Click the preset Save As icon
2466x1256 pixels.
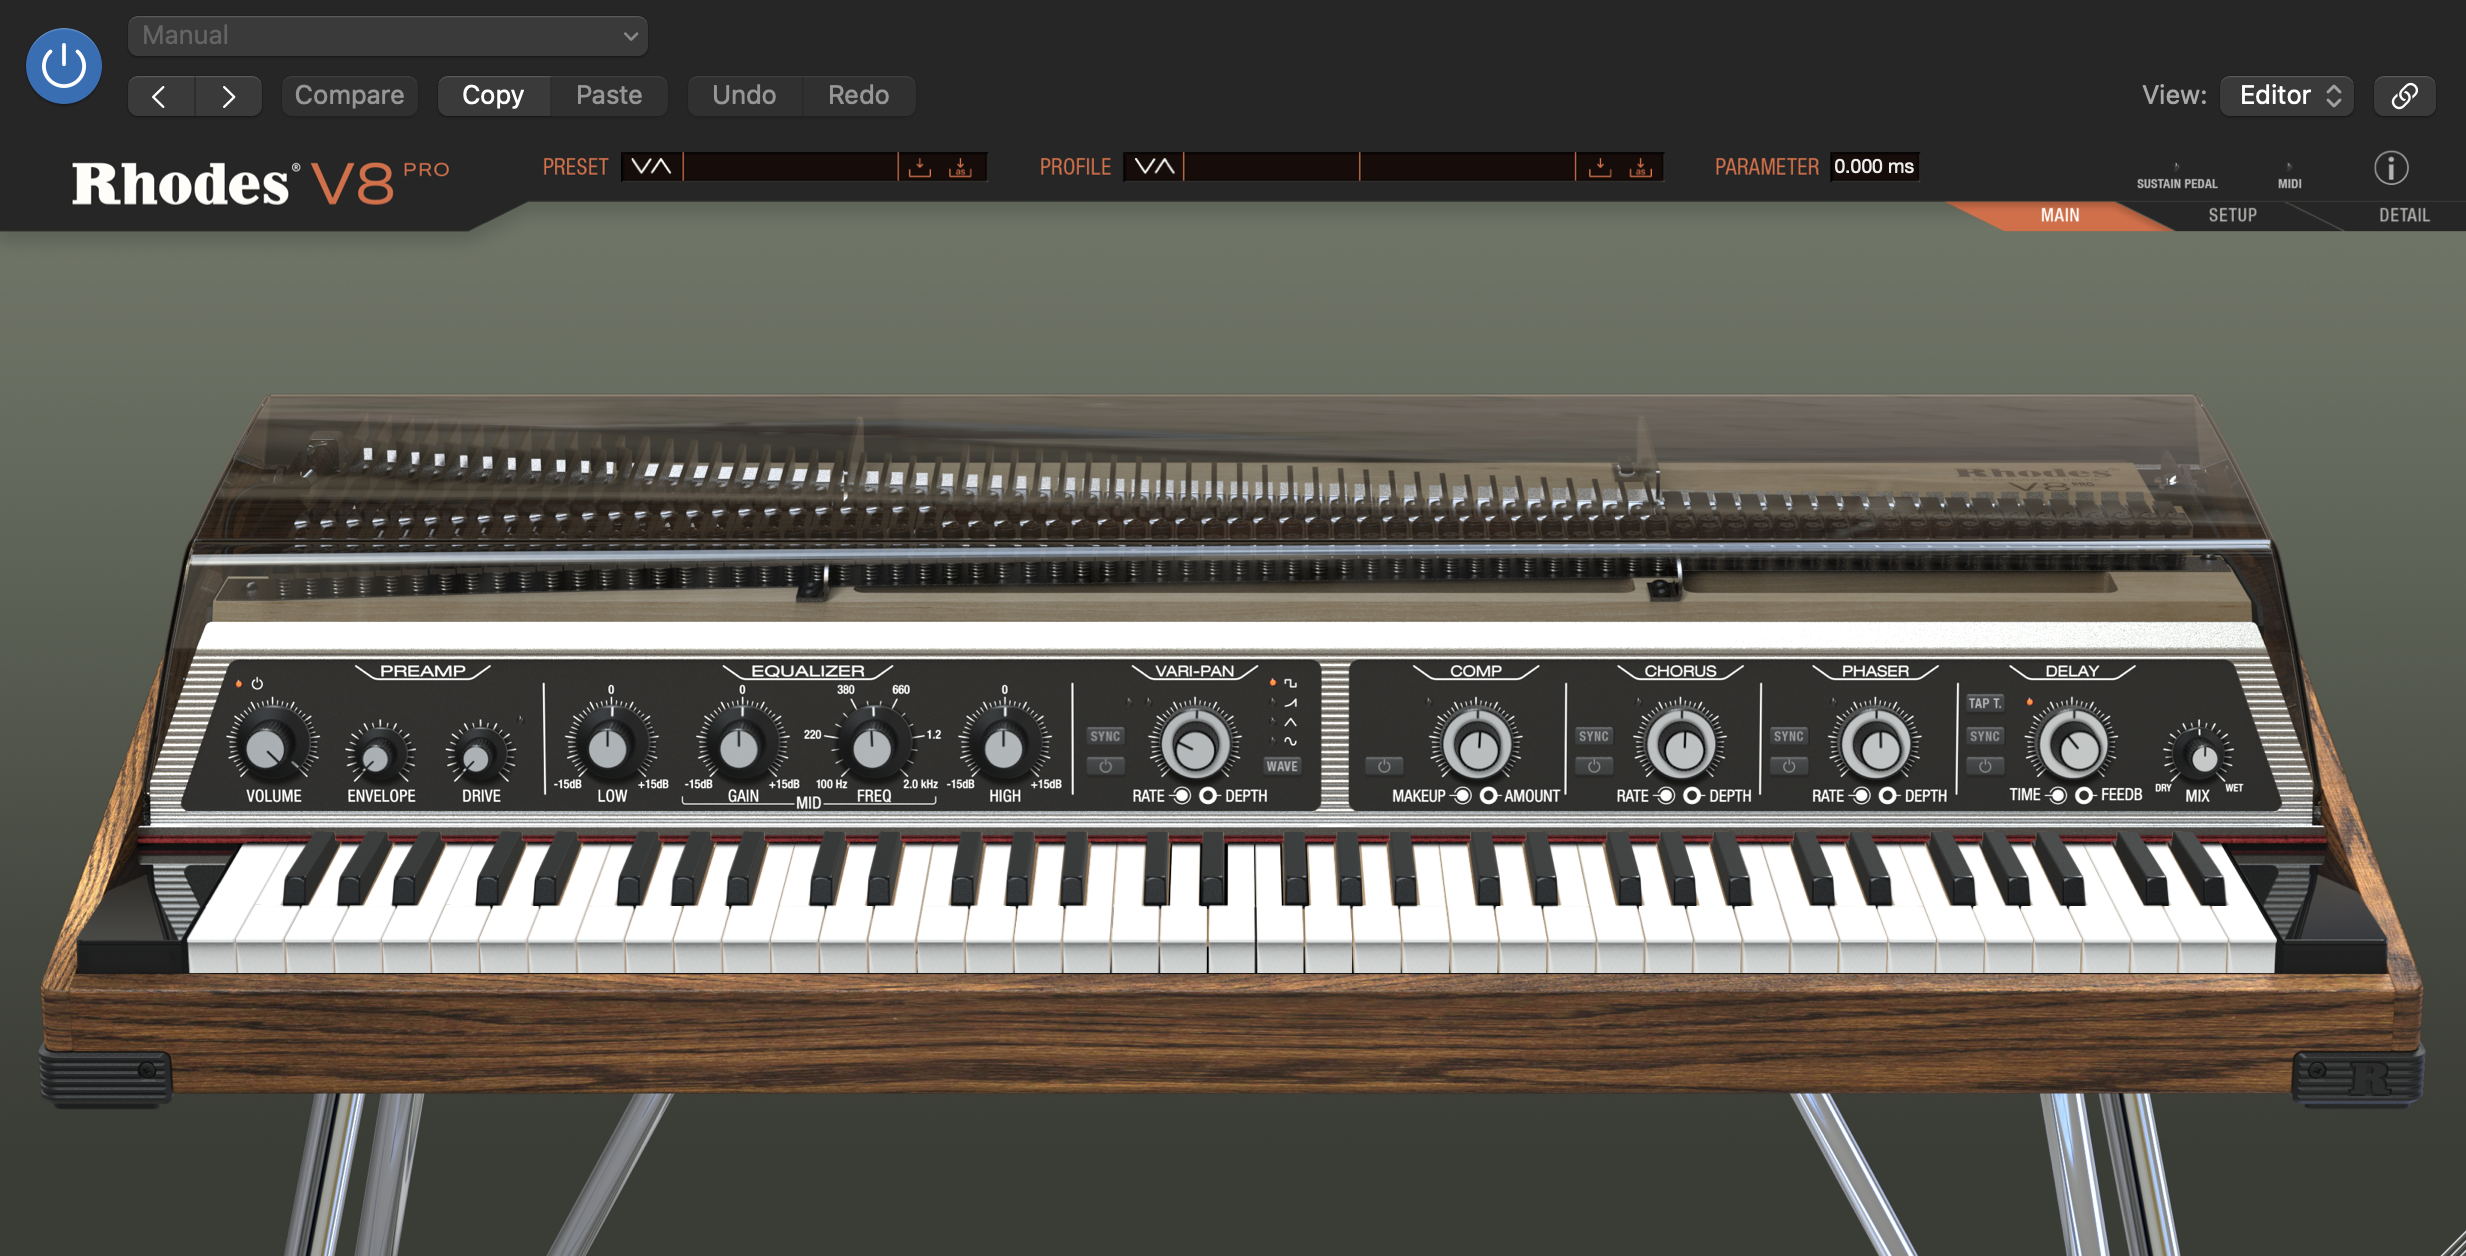[959, 167]
